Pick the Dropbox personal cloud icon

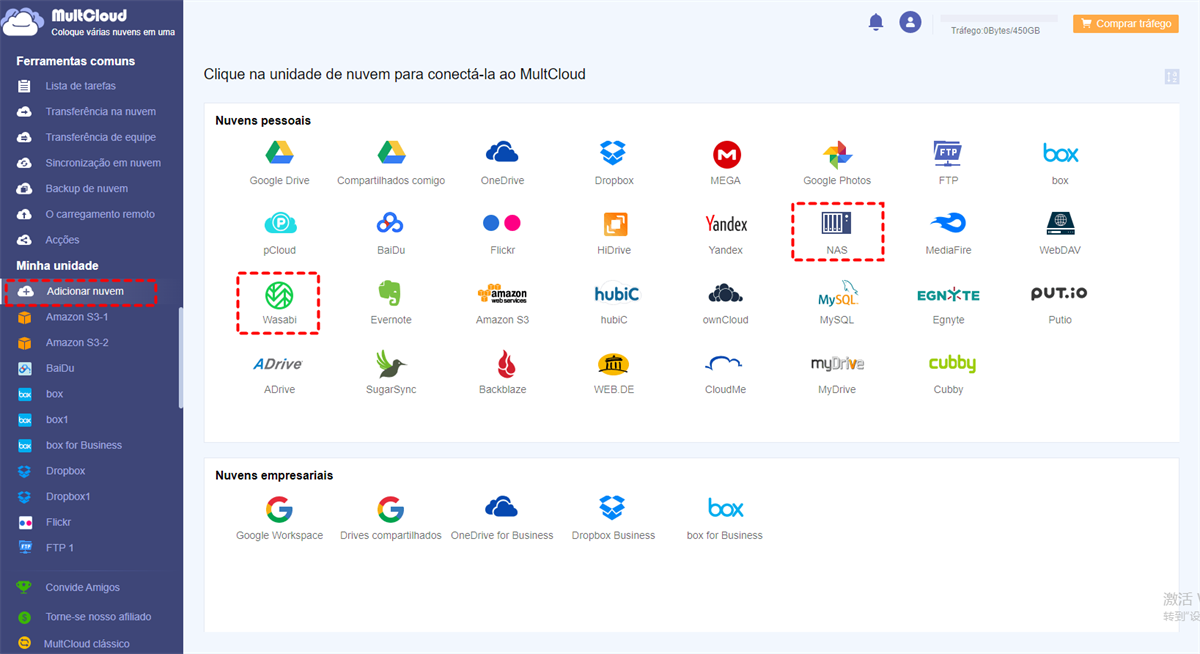[613, 153]
